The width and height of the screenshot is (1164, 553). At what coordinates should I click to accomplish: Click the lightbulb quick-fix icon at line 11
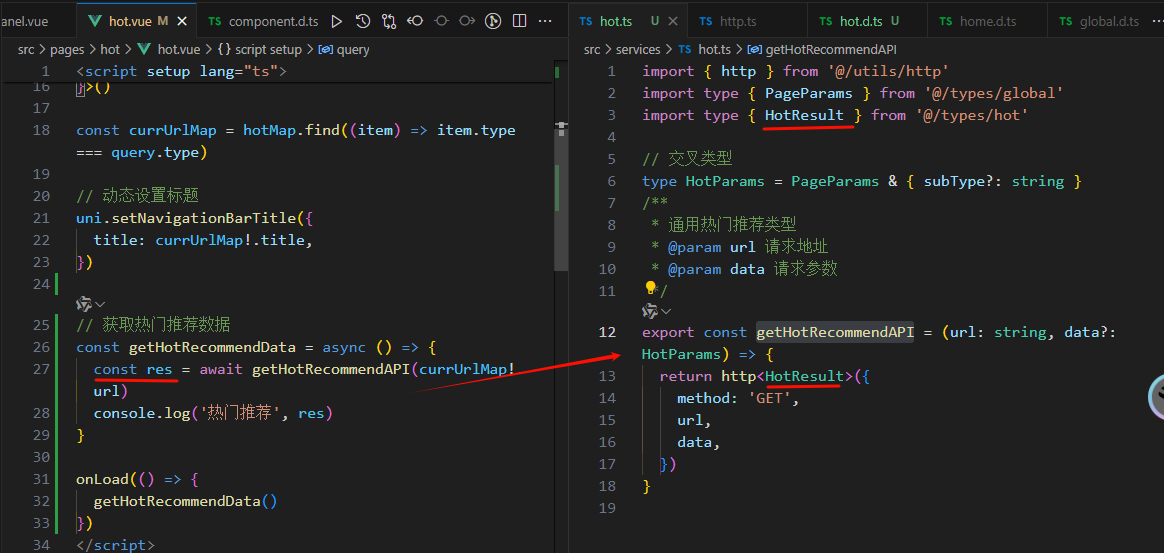[650, 288]
